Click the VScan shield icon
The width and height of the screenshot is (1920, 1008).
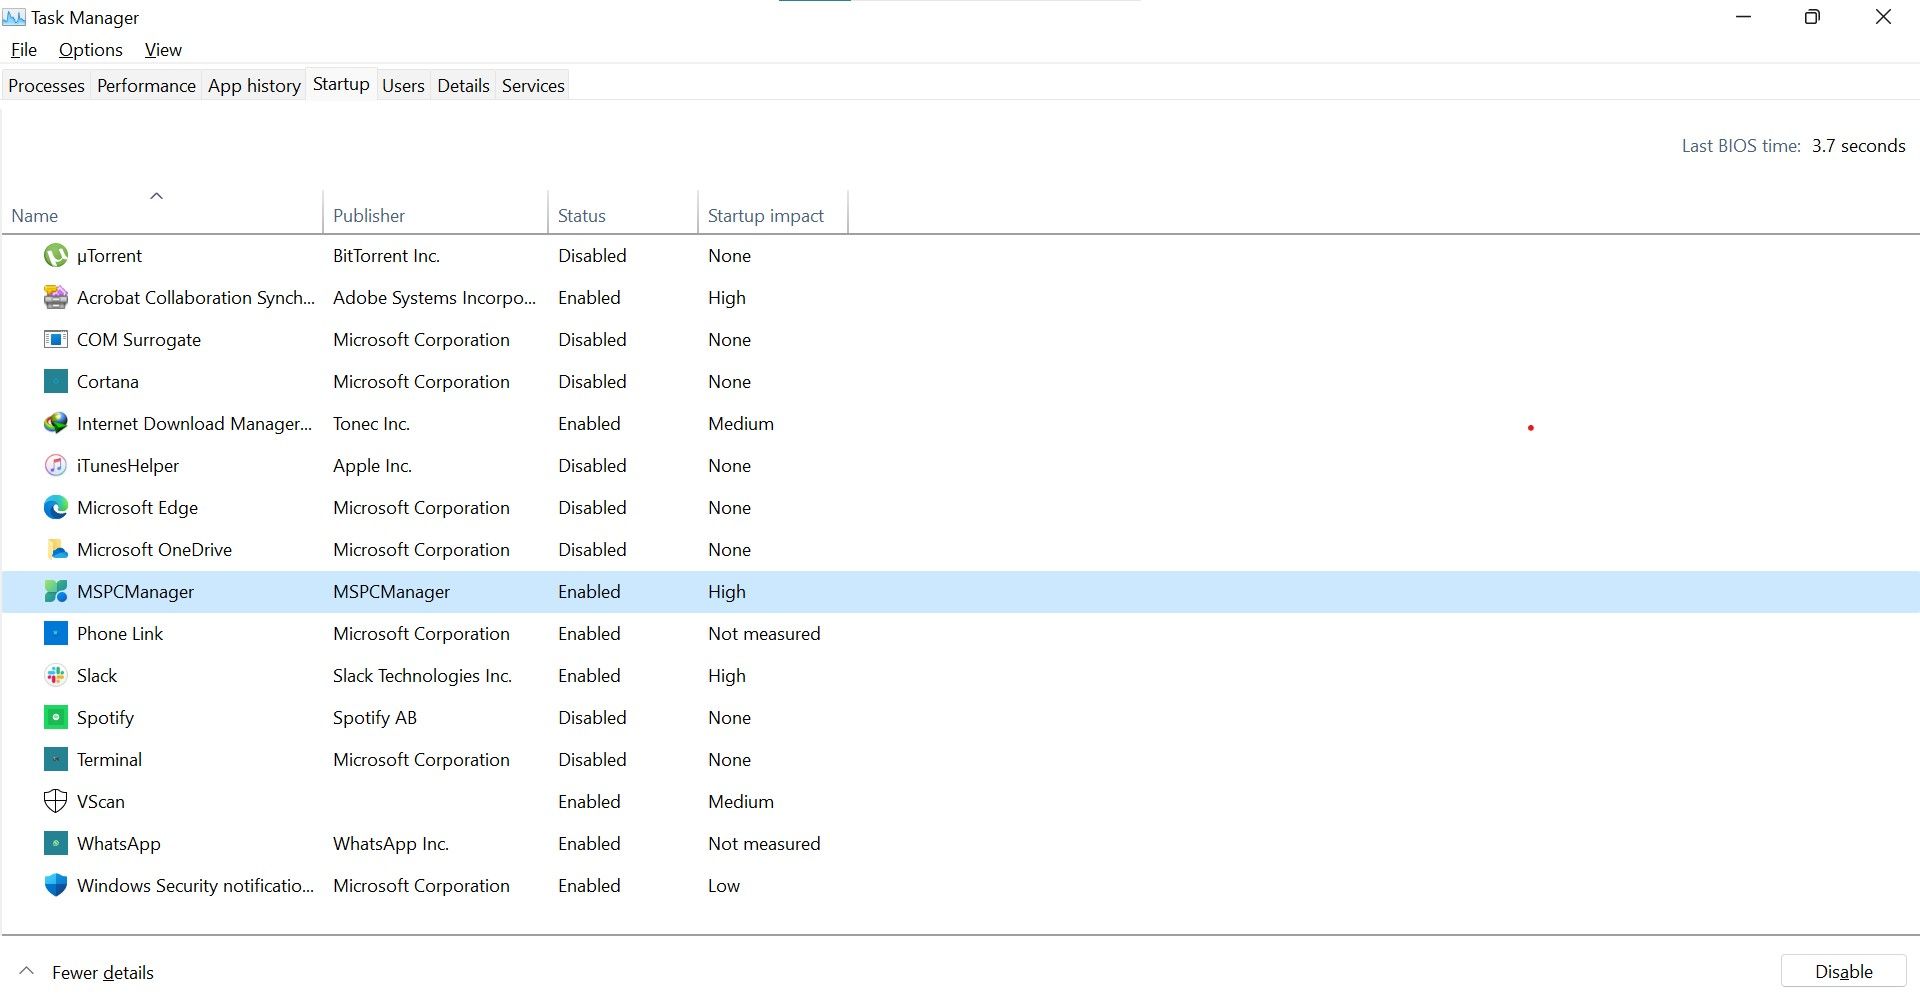click(56, 802)
